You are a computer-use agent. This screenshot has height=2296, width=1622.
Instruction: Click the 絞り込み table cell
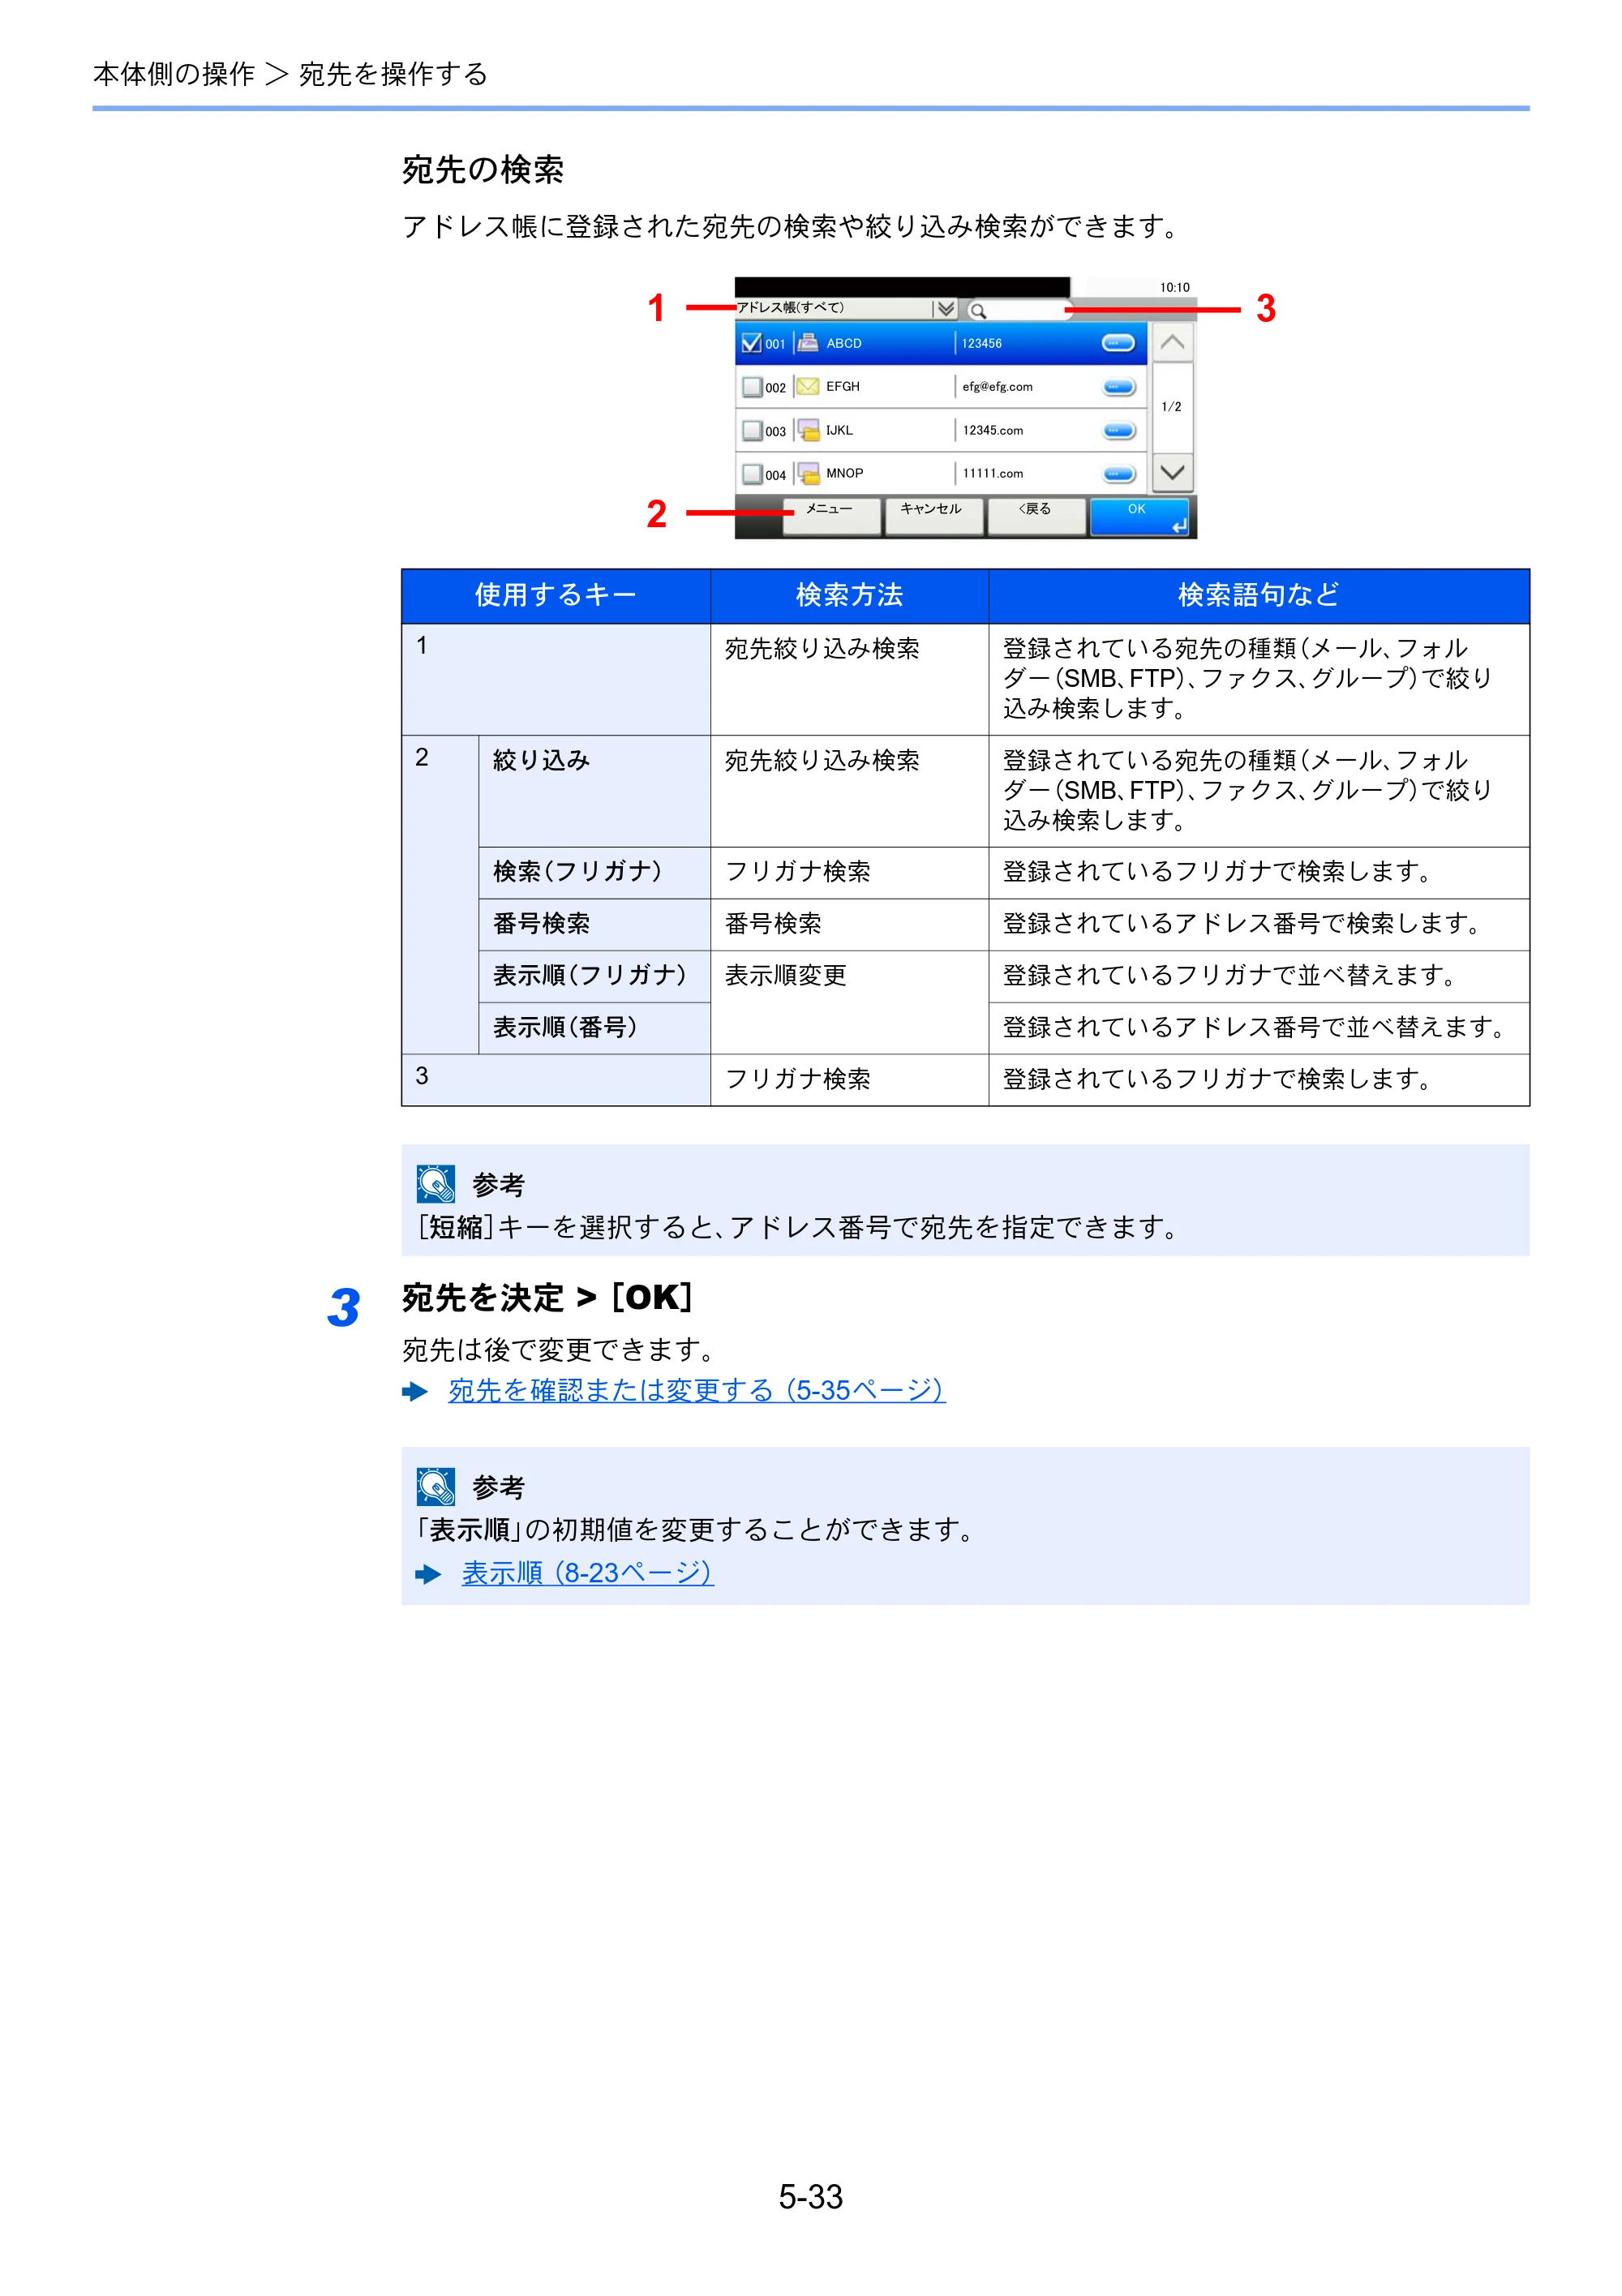[594, 791]
